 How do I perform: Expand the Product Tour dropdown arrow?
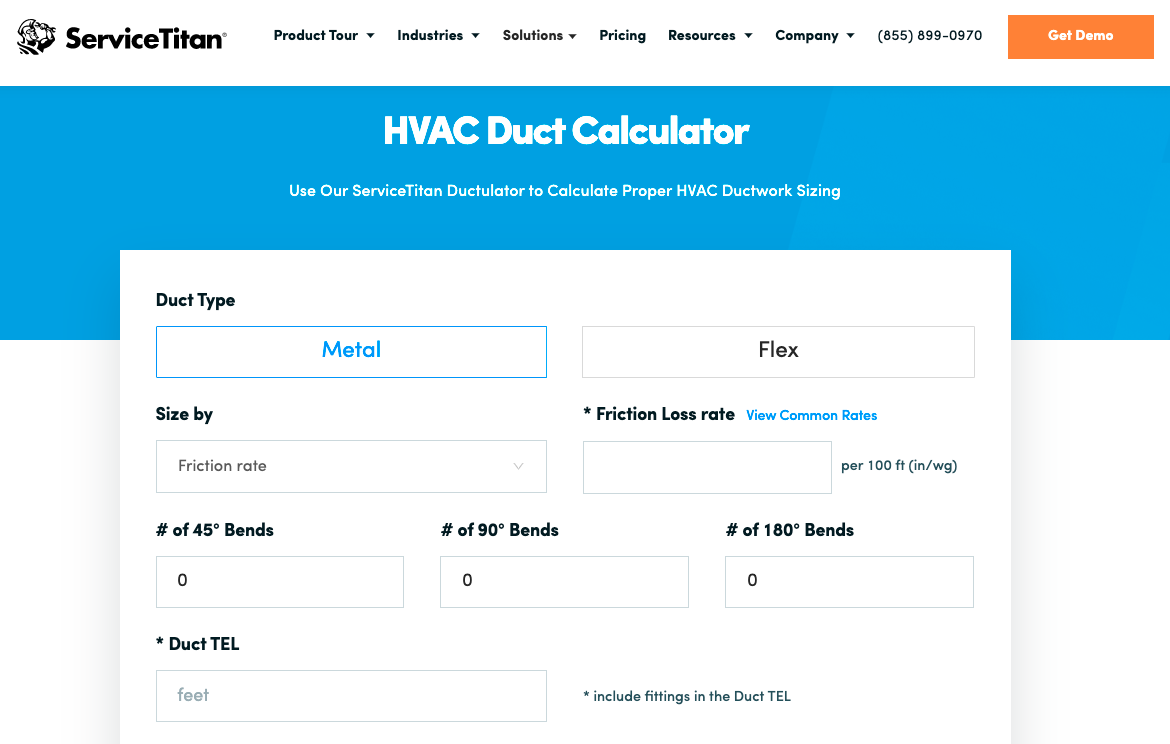[371, 35]
